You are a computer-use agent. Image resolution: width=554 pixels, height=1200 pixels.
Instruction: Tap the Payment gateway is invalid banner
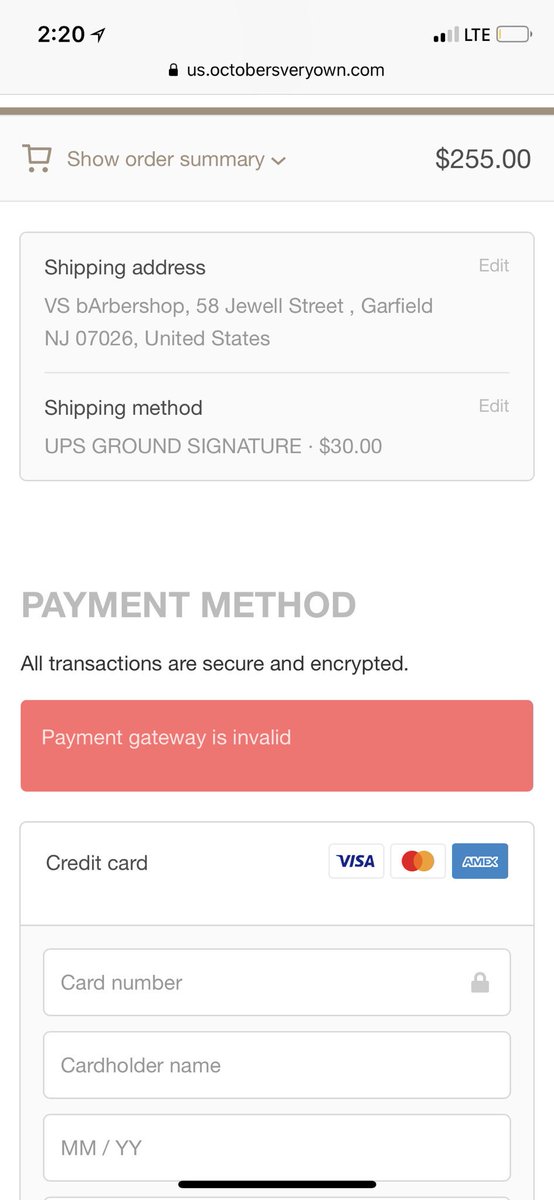pos(277,739)
